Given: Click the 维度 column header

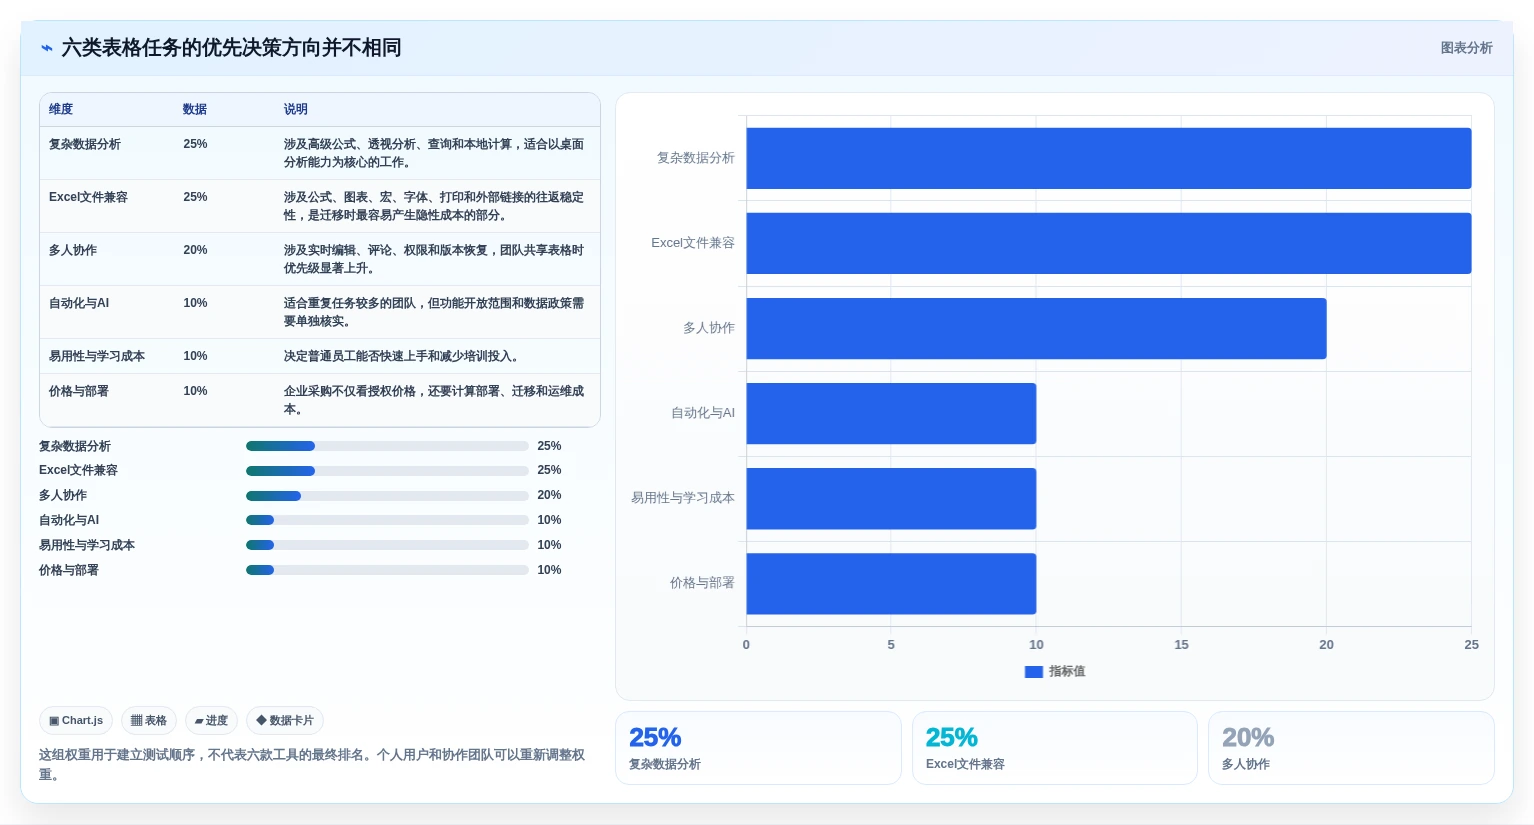Looking at the screenshot, I should point(61,109).
